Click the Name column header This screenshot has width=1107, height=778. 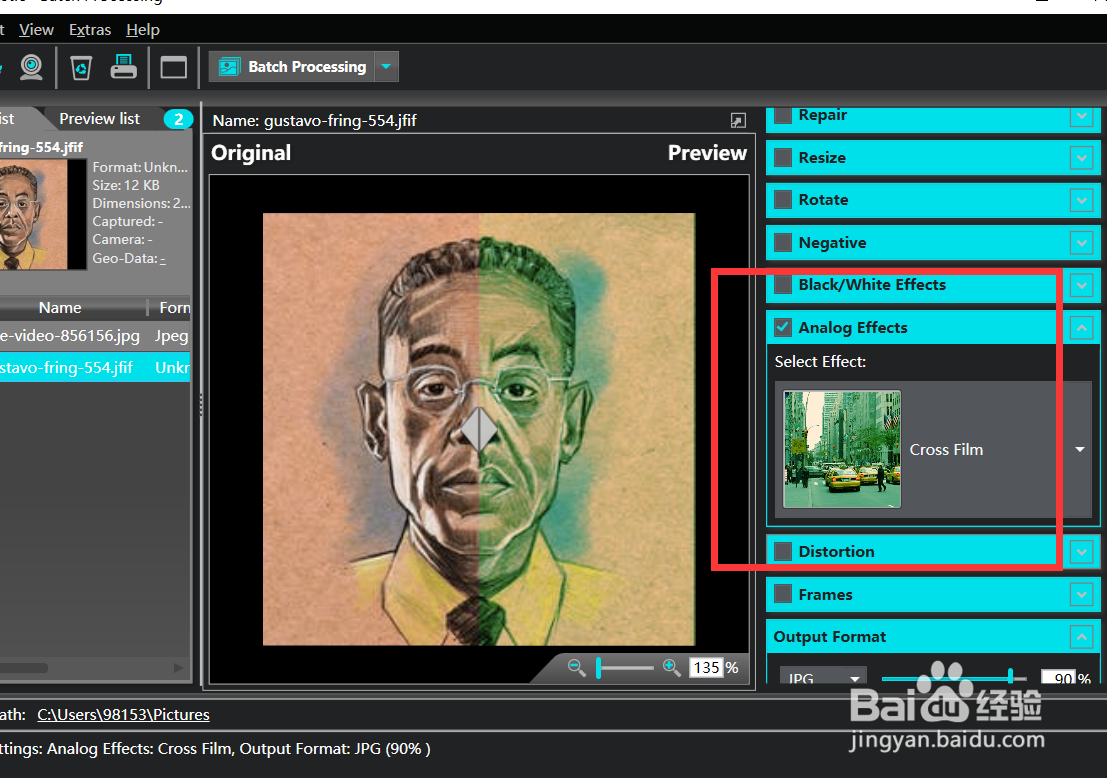[60, 308]
